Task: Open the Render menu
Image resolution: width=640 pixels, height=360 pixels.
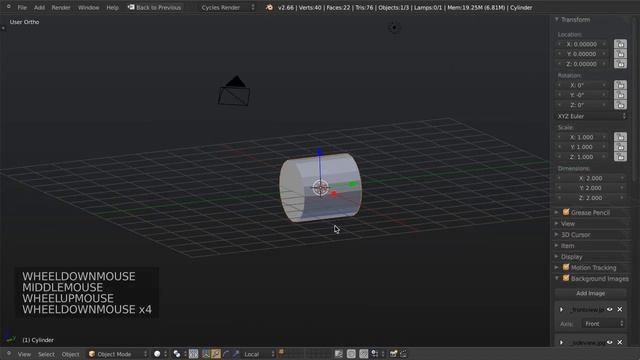Action: pos(61,7)
